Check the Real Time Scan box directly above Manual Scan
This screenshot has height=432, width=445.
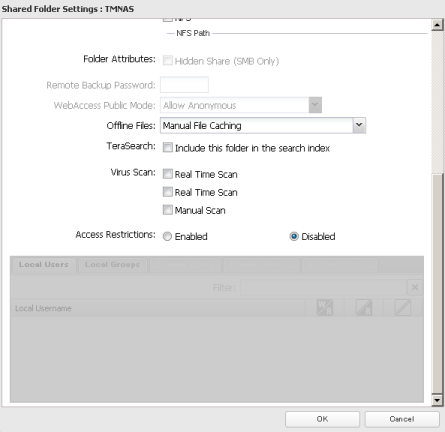point(168,192)
